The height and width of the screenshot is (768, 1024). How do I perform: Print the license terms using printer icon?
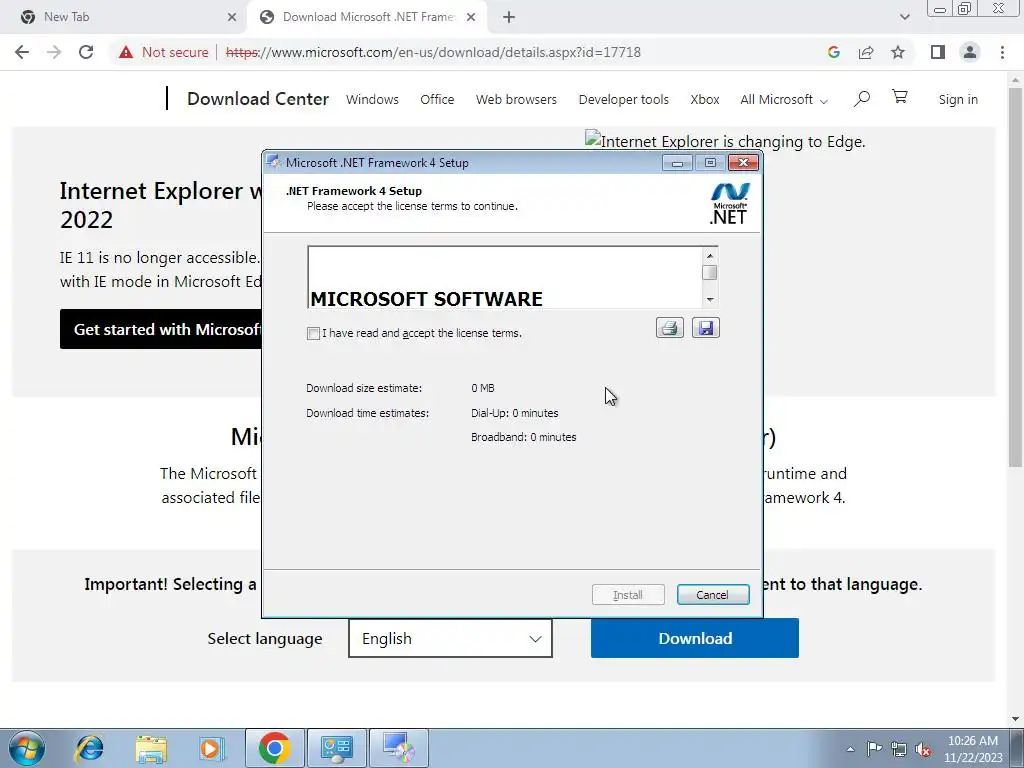669,328
